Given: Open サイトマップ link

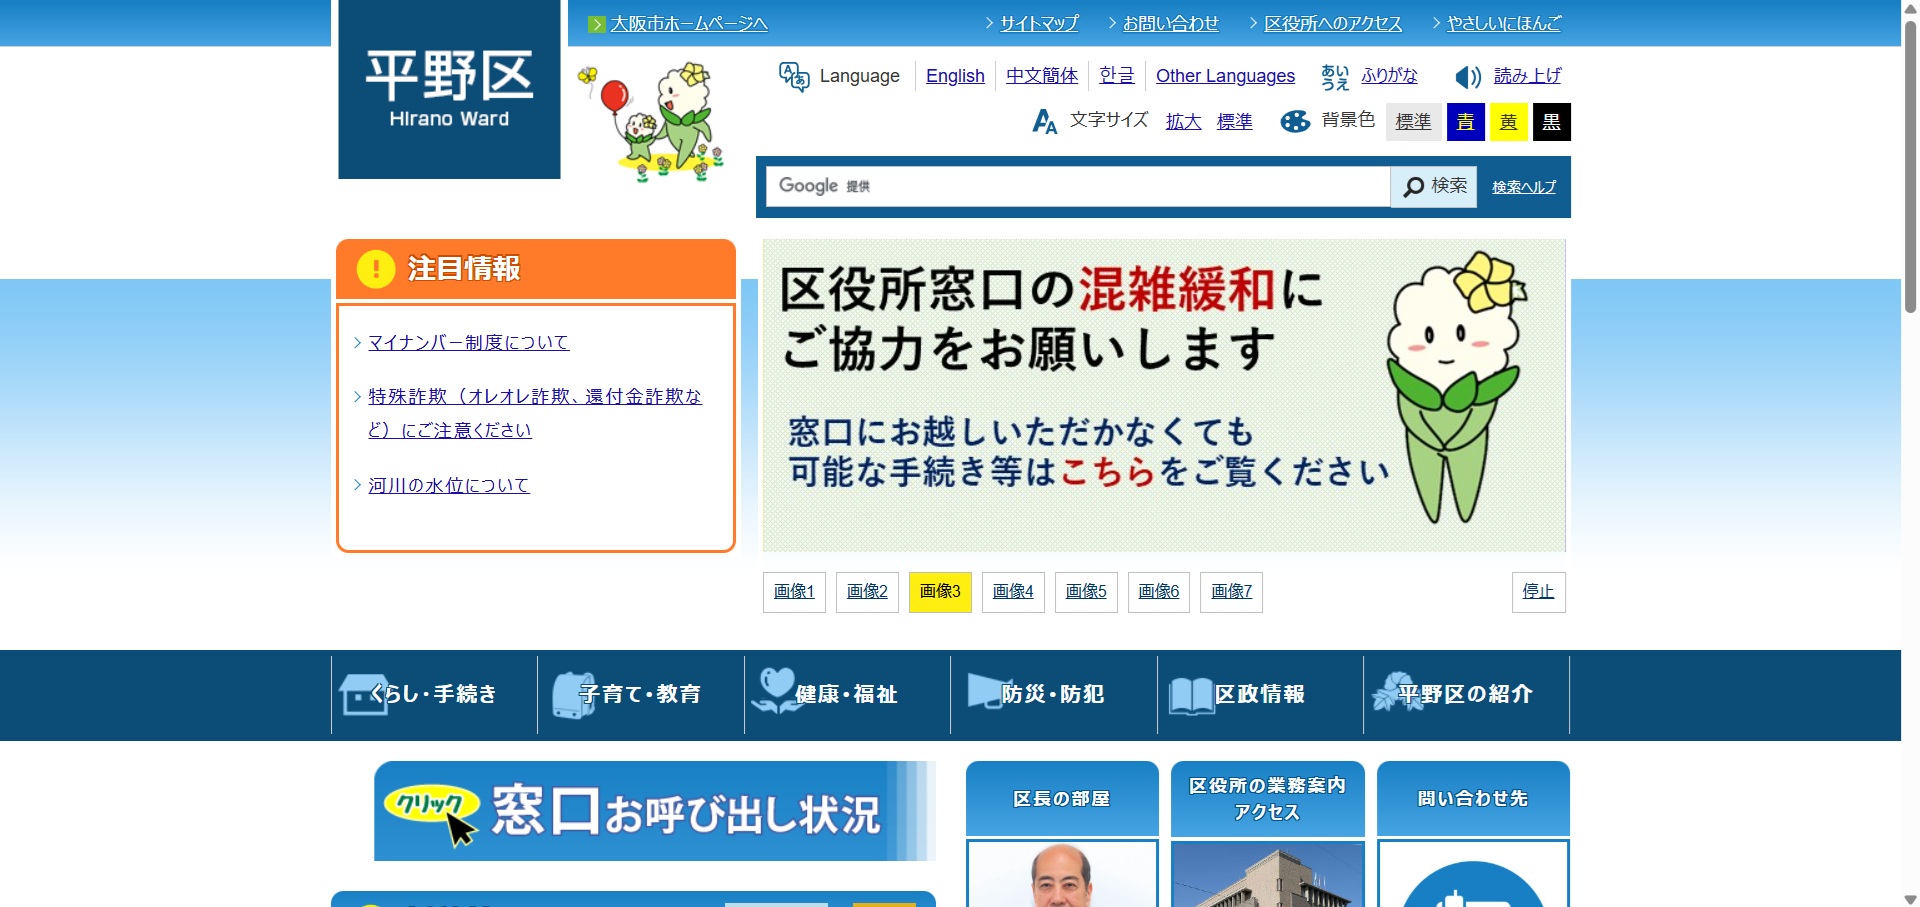Looking at the screenshot, I should point(1039,24).
